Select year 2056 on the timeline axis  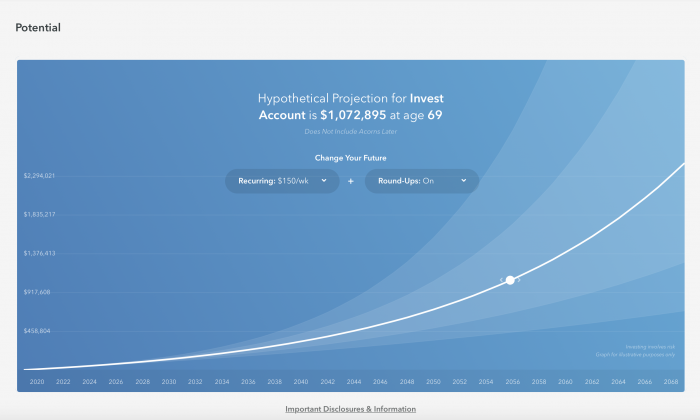tap(512, 382)
